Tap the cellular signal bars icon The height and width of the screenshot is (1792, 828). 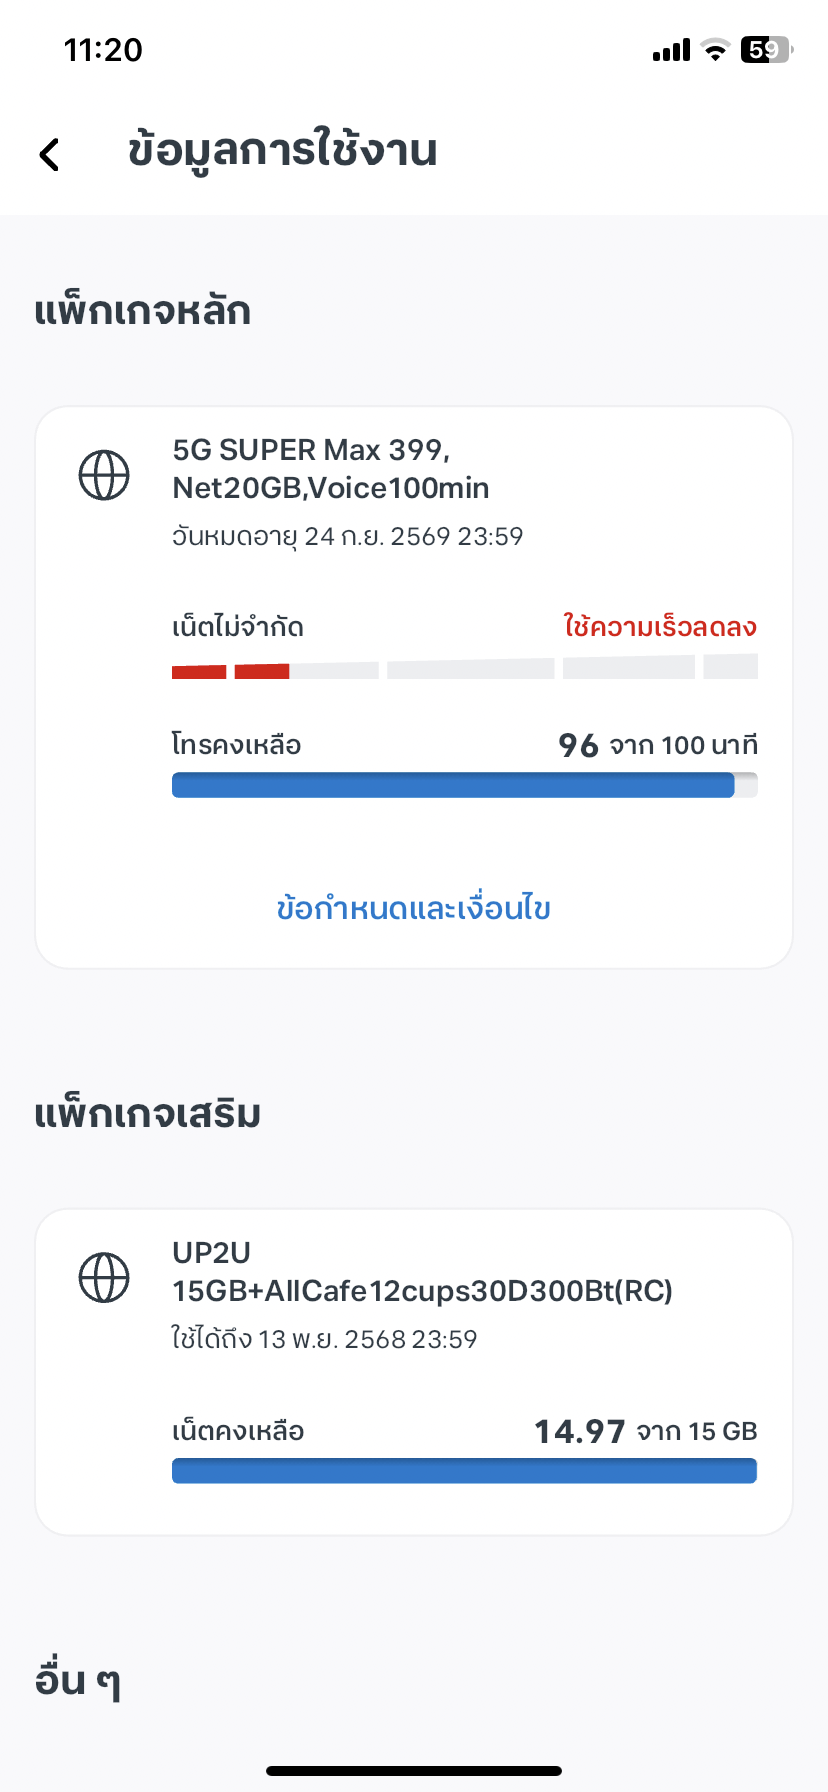pos(671,50)
